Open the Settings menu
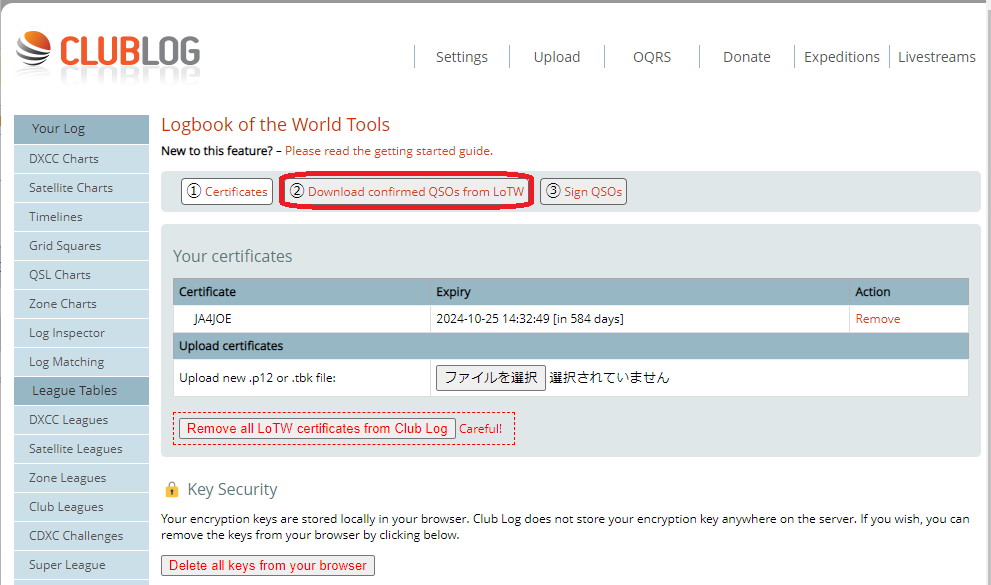This screenshot has height=585, width=991. click(x=461, y=57)
